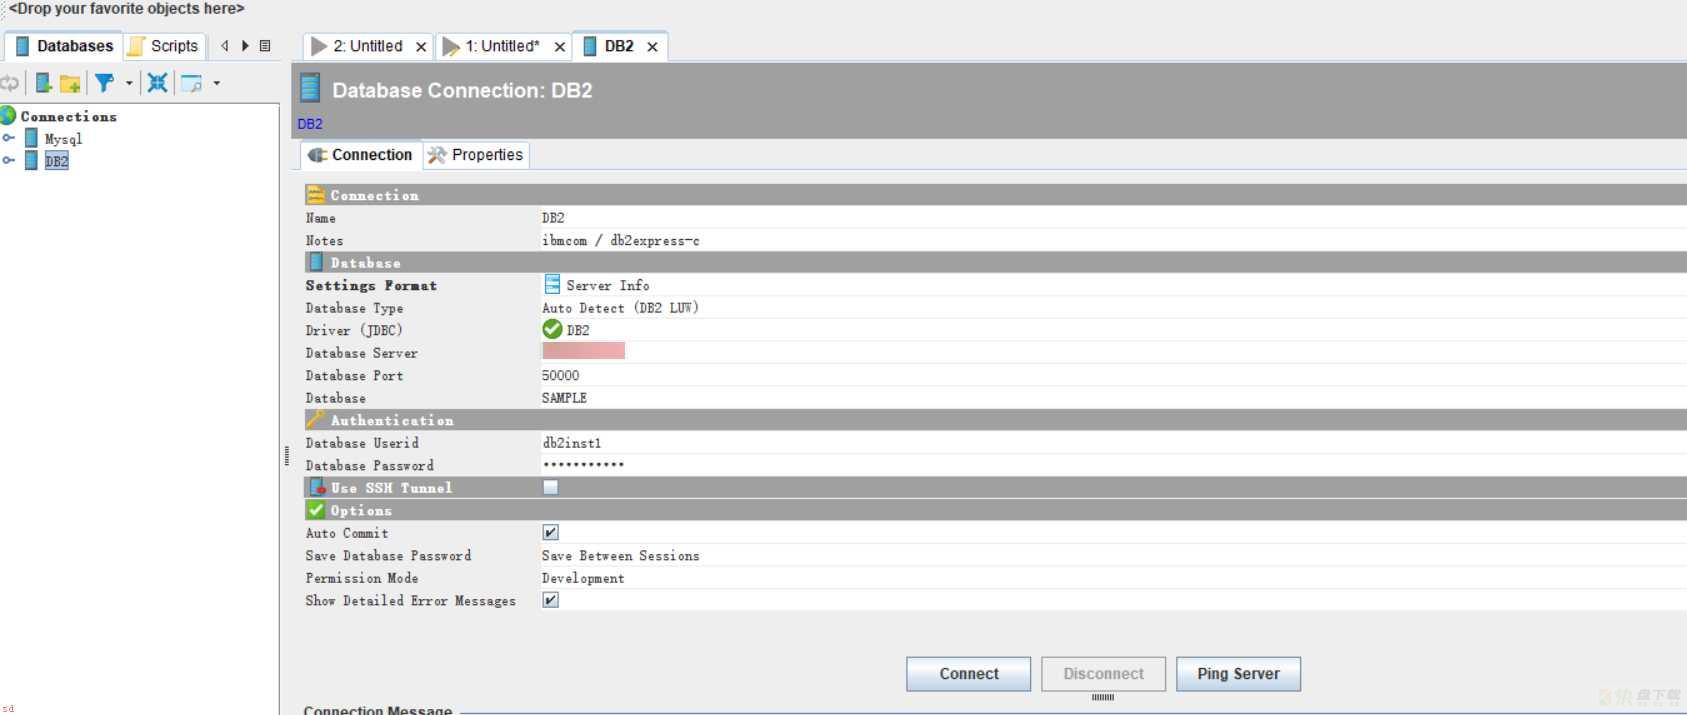This screenshot has width=1687, height=715.
Task: Click the Ping Server button
Action: [x=1238, y=674]
